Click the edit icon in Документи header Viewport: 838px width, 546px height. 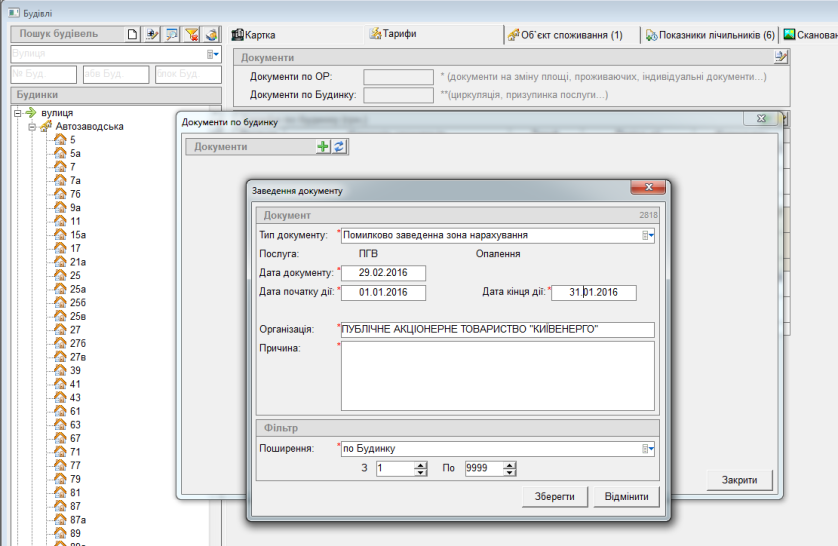781,57
